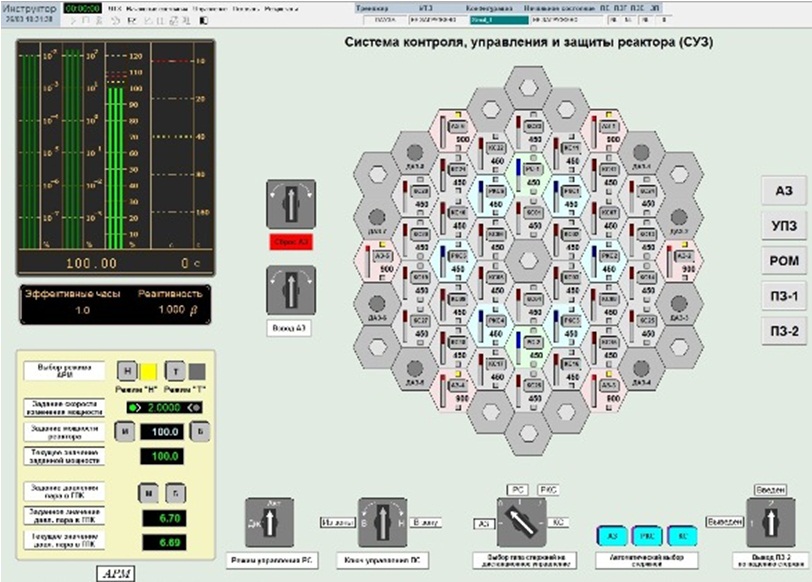The width and height of the screenshot is (812, 582).
Task: Select the АЗ-1 rod cell at upper right
Action: pyautogui.click(x=604, y=131)
